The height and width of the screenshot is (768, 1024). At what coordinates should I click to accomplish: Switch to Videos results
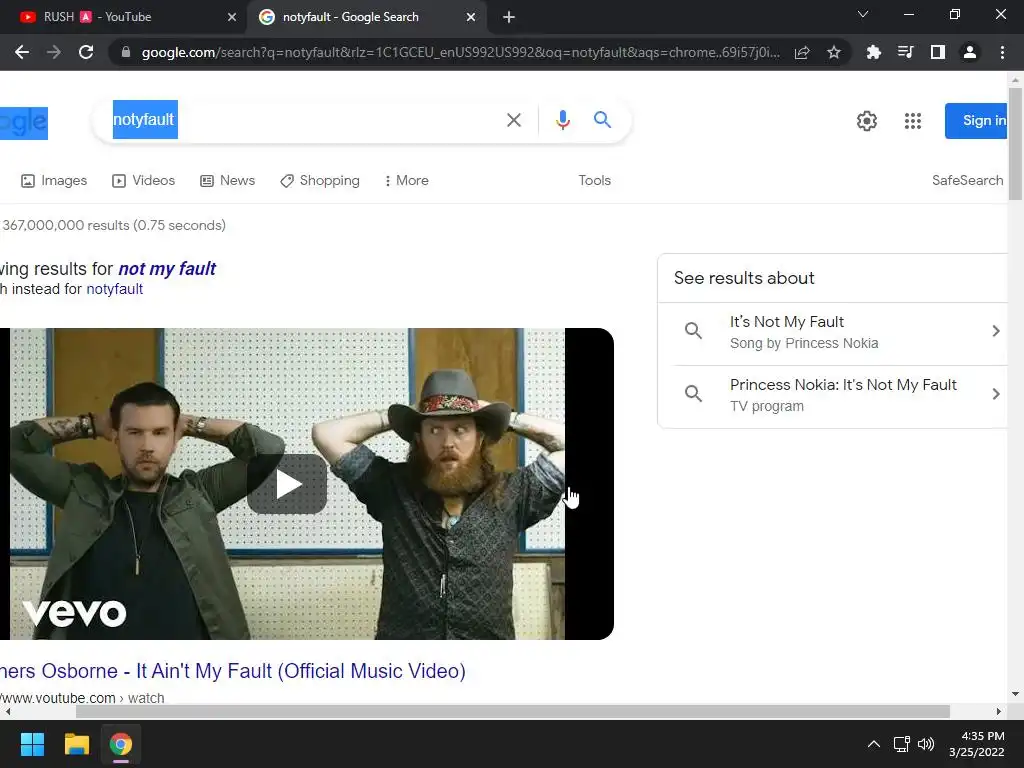pos(144,180)
